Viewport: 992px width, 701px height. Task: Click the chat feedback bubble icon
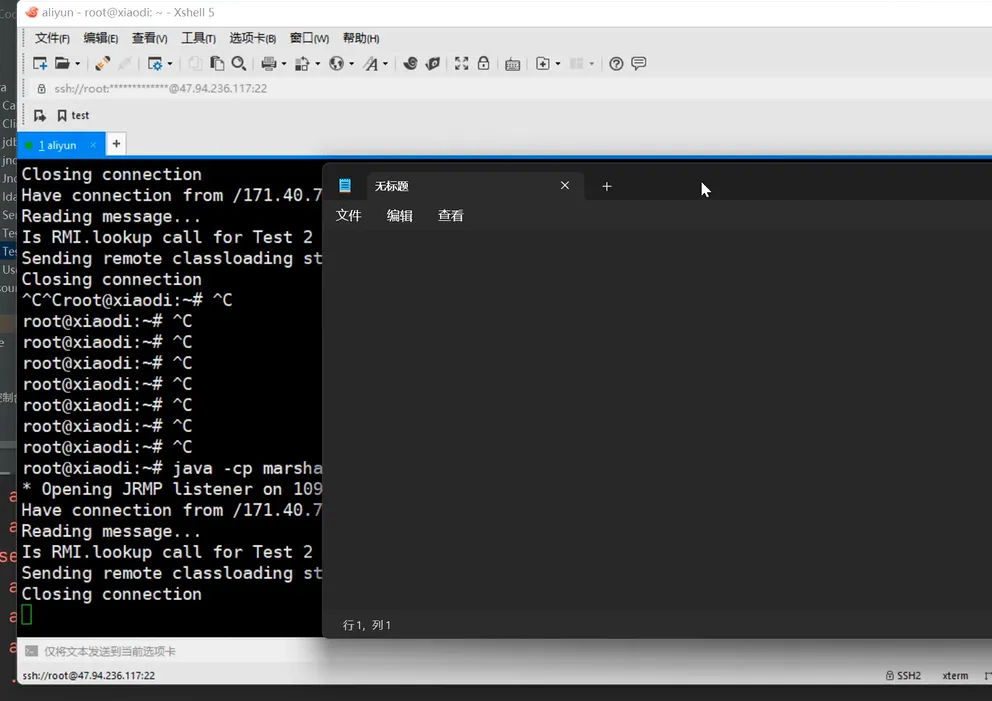[639, 63]
